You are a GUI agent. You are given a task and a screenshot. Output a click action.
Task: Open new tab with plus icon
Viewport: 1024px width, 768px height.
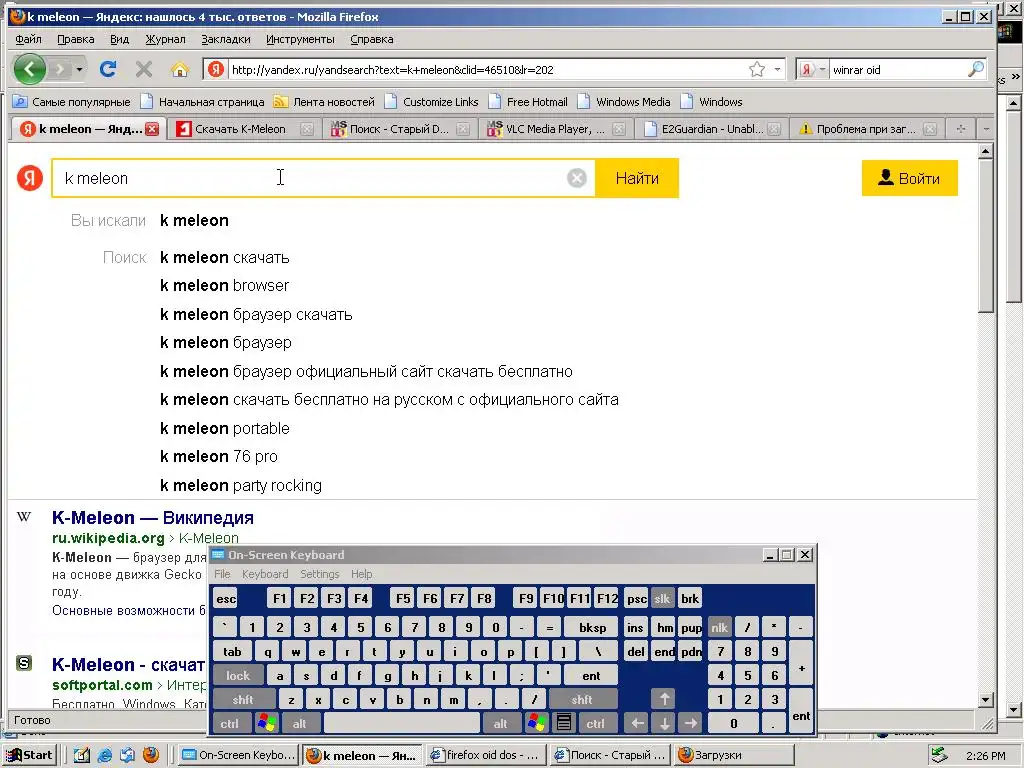tap(961, 129)
